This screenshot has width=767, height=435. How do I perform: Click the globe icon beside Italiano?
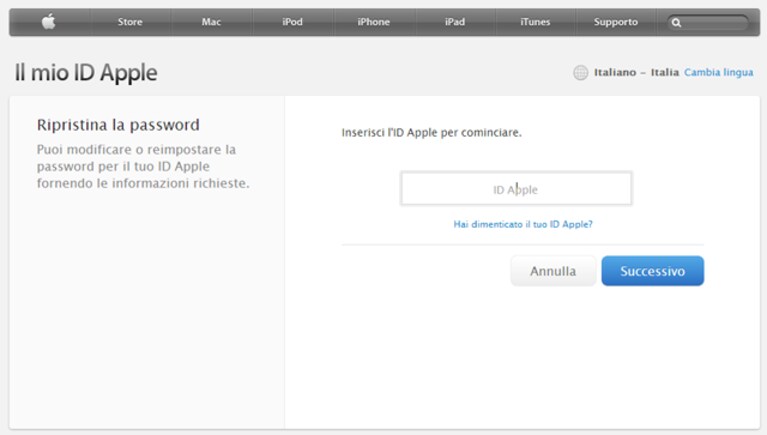click(580, 72)
